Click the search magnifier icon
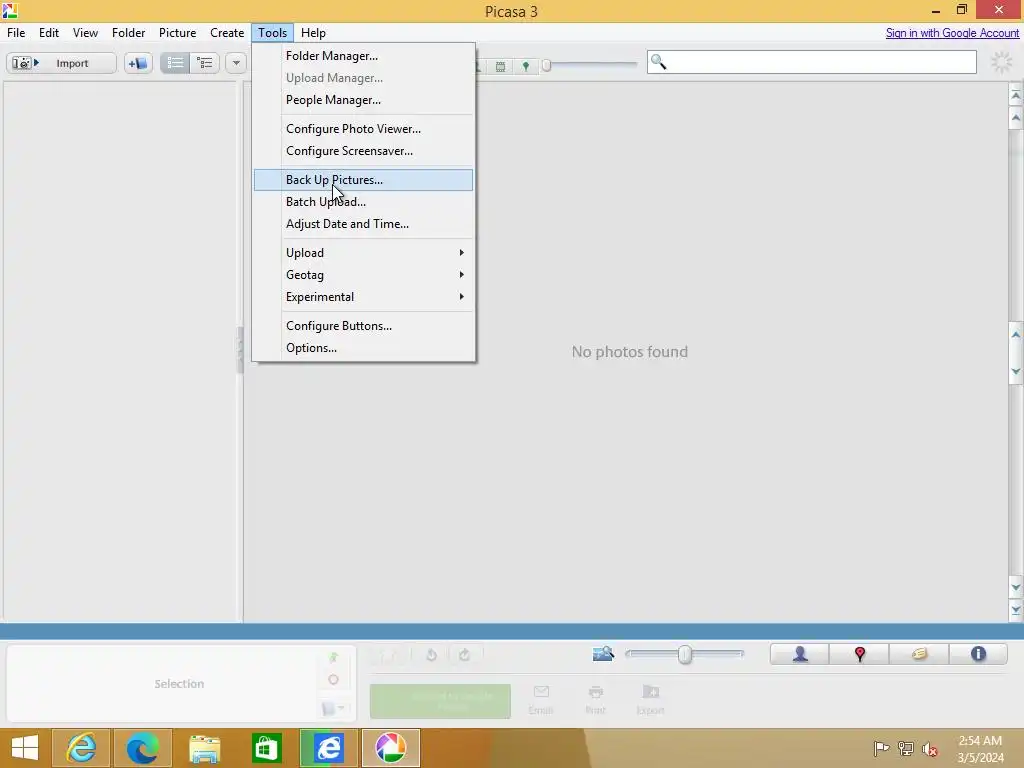1024x768 pixels. point(658,62)
